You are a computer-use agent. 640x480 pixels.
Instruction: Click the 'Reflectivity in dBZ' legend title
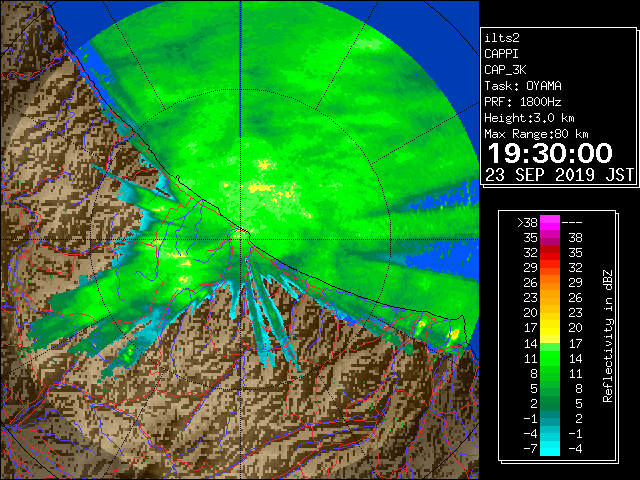(608, 336)
